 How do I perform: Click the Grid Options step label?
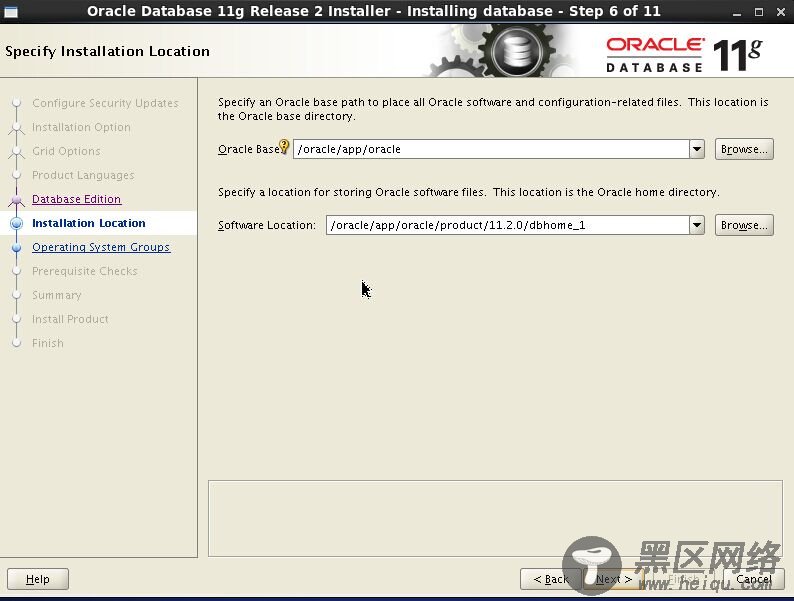pyautogui.click(x=66, y=151)
